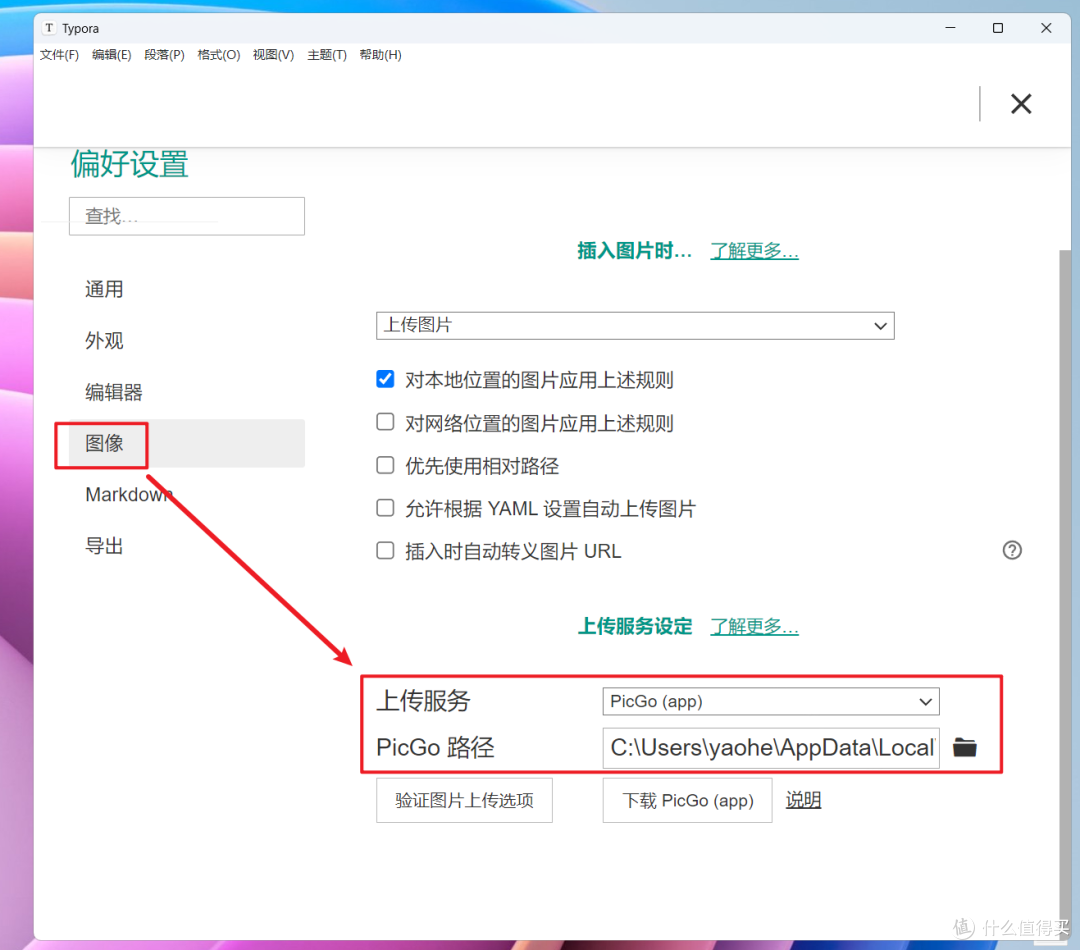Screen dimensions: 1080x950
Task: Open the 格式(O) menu
Action: click(218, 55)
